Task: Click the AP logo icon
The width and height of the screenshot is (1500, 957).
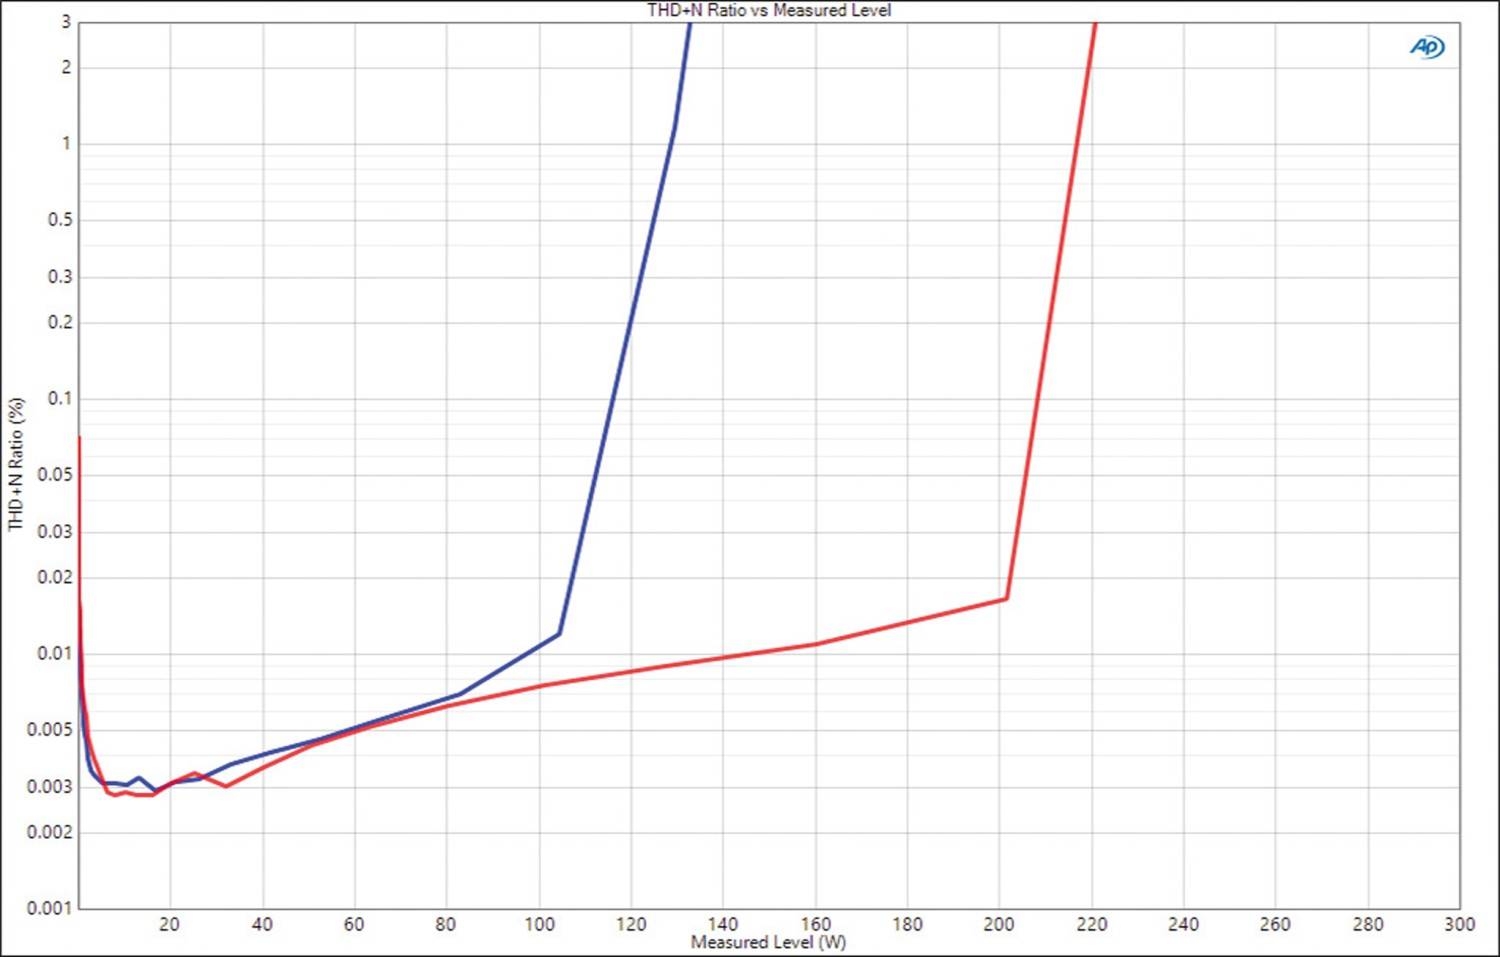Action: (1427, 47)
